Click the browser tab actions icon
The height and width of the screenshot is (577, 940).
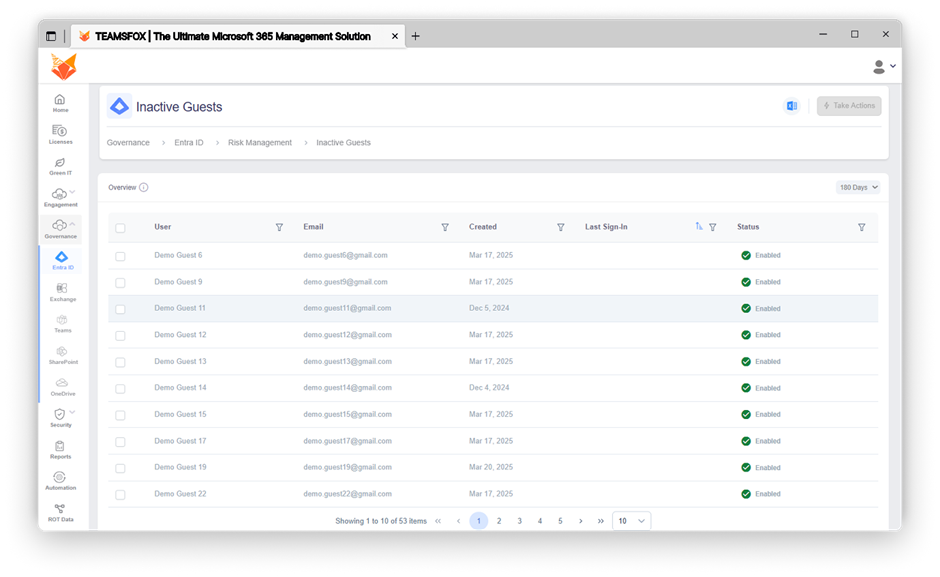point(51,36)
